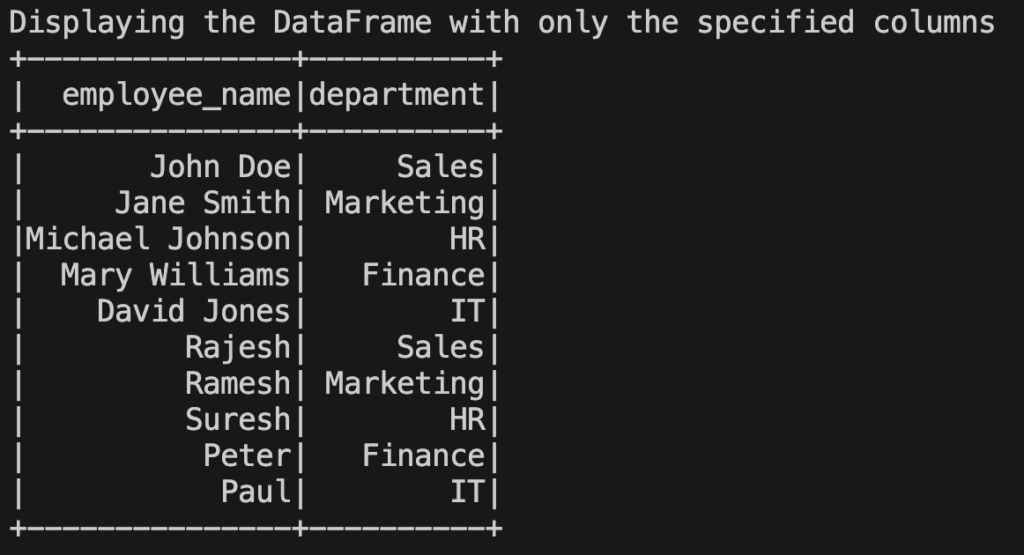This screenshot has height=555, width=1024.
Task: Click the department column header
Action: pyautogui.click(x=396, y=95)
